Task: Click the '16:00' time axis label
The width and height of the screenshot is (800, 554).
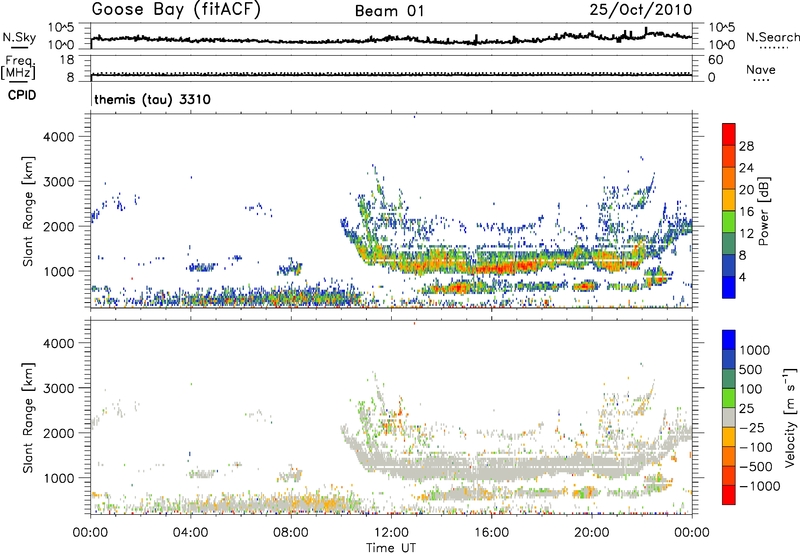Action: click(x=491, y=533)
